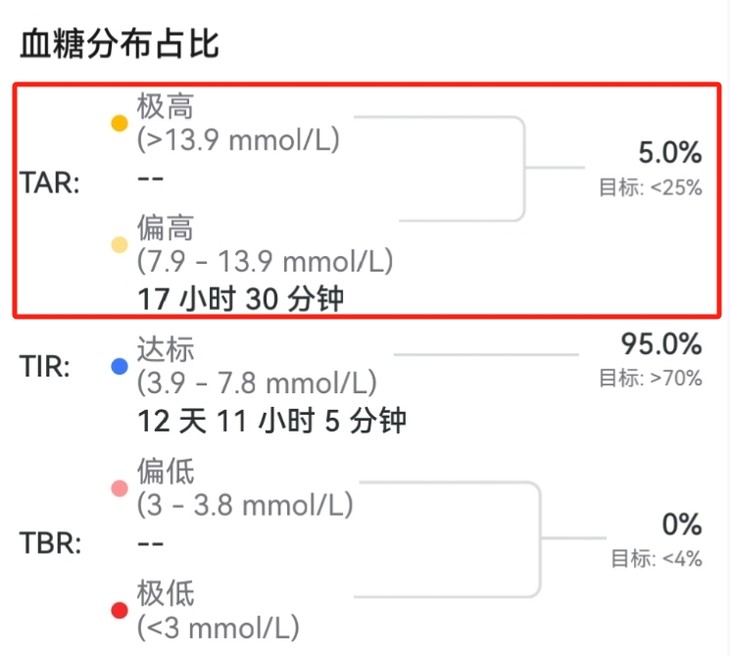
Task: Select the TAR label
Action: pos(49,183)
